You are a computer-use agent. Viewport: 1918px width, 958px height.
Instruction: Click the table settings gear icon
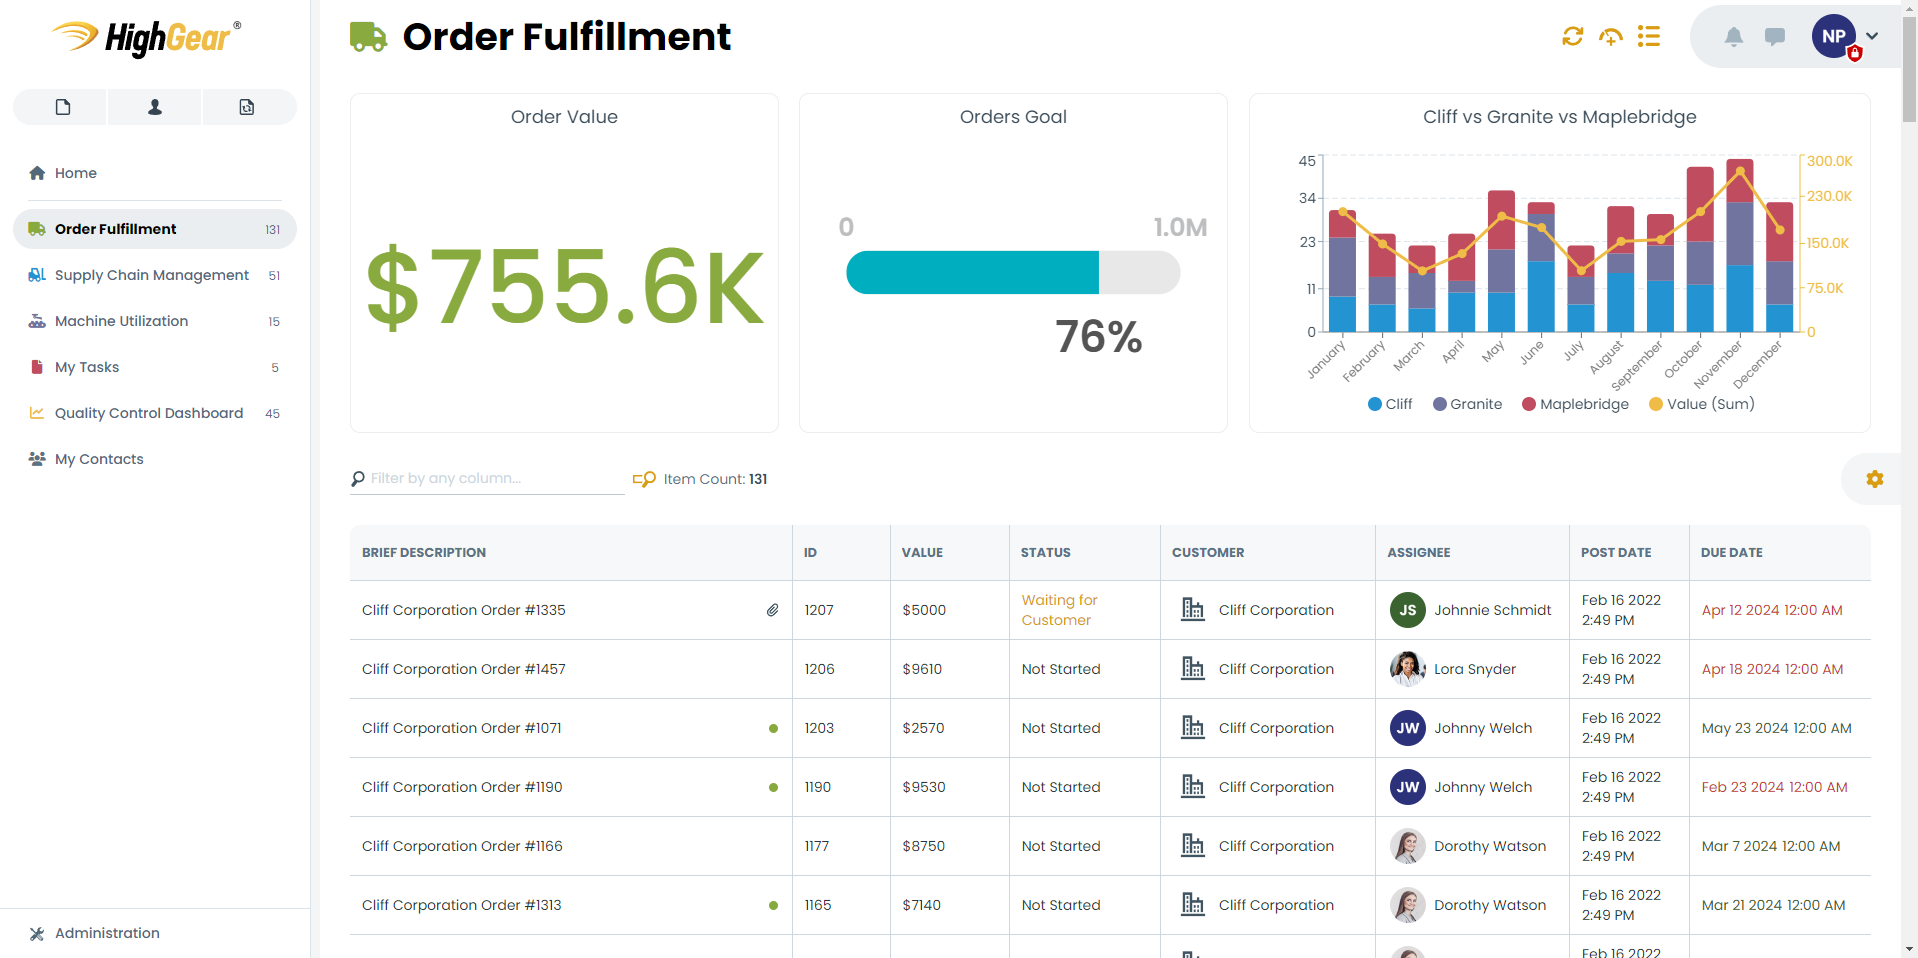tap(1875, 479)
